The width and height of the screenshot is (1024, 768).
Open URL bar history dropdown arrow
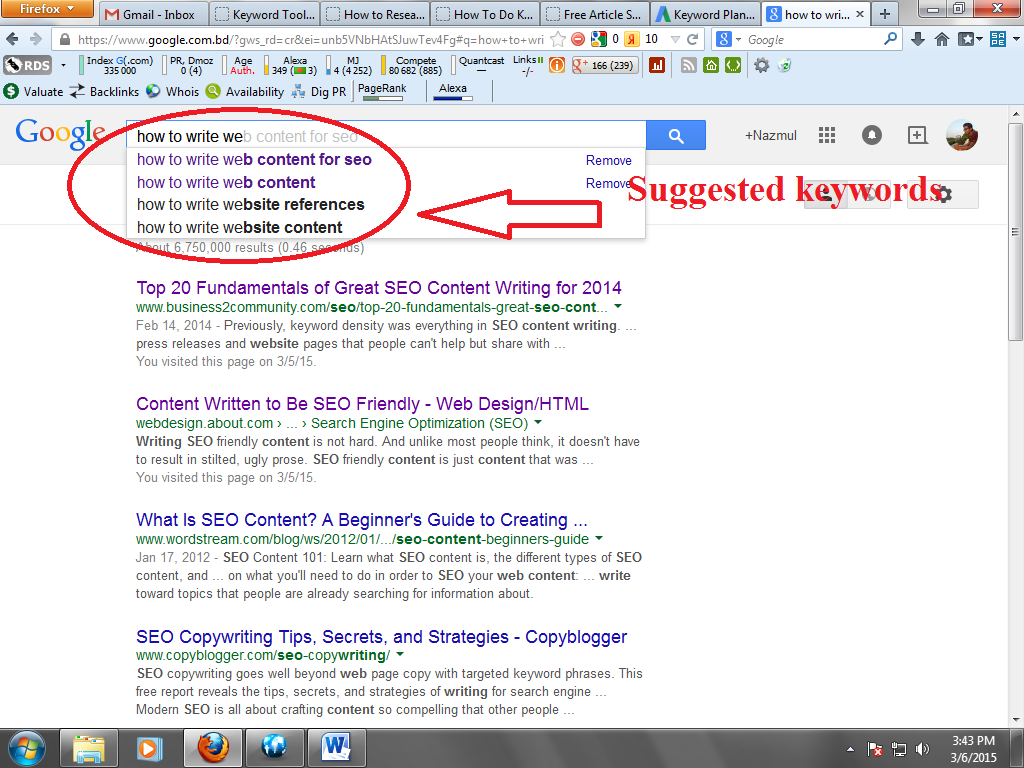click(676, 39)
